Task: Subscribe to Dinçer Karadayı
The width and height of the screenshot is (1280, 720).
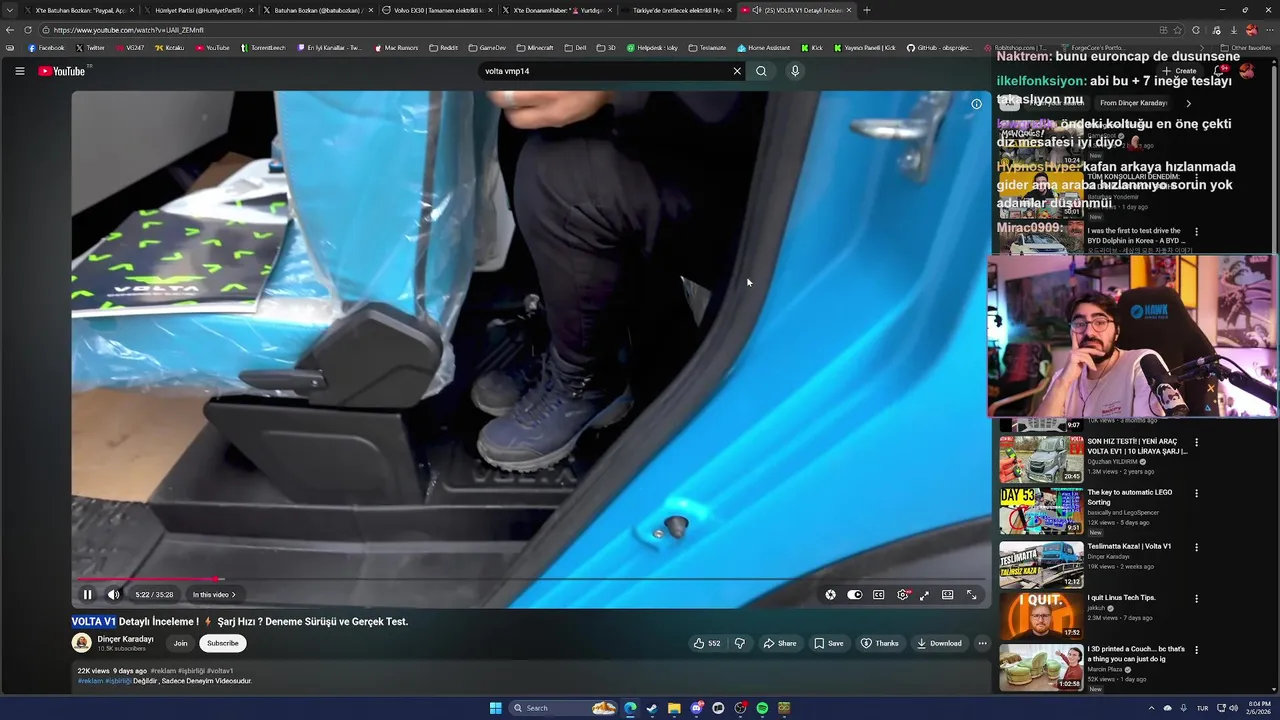Action: pos(222,643)
